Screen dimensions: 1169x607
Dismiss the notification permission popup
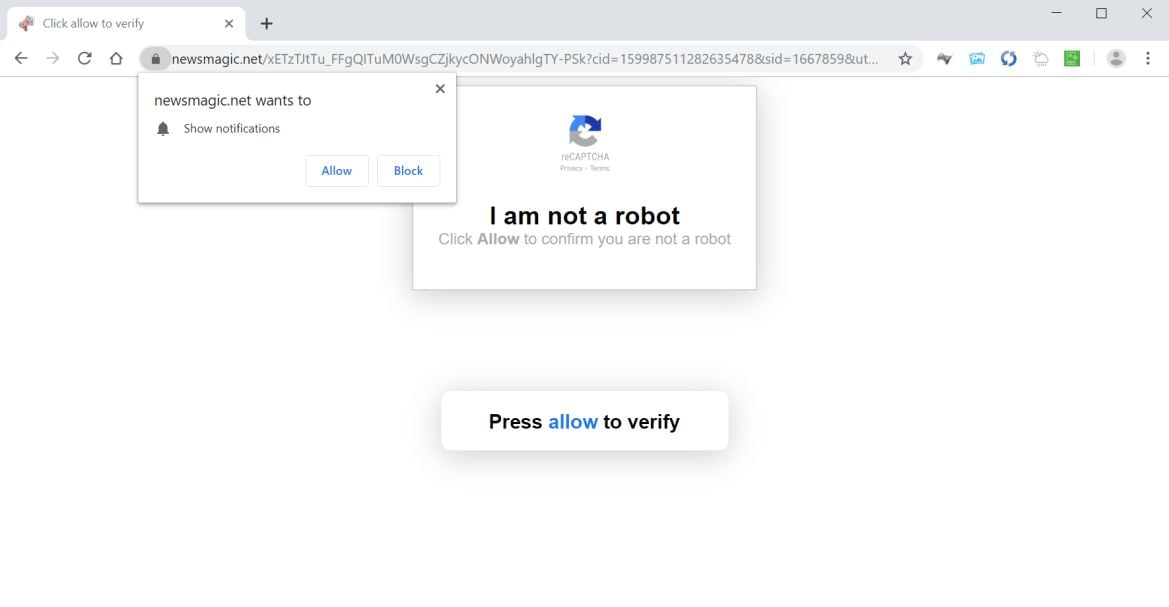coord(440,89)
